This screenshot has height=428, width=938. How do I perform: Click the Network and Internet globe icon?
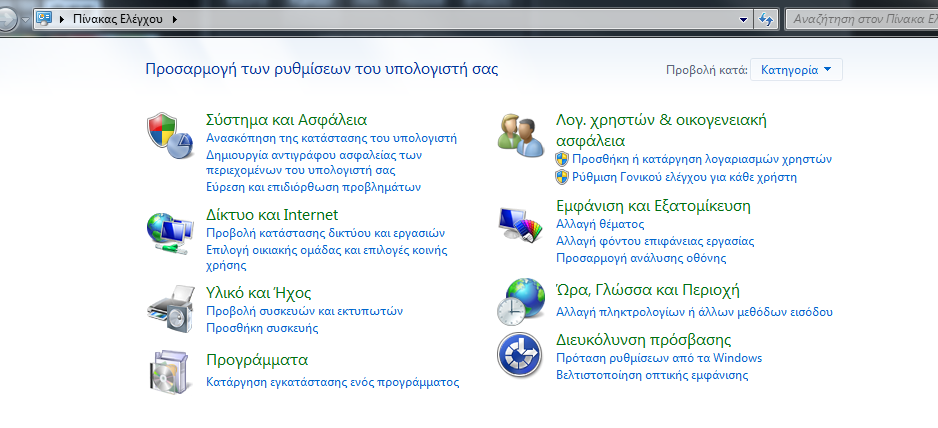point(170,233)
